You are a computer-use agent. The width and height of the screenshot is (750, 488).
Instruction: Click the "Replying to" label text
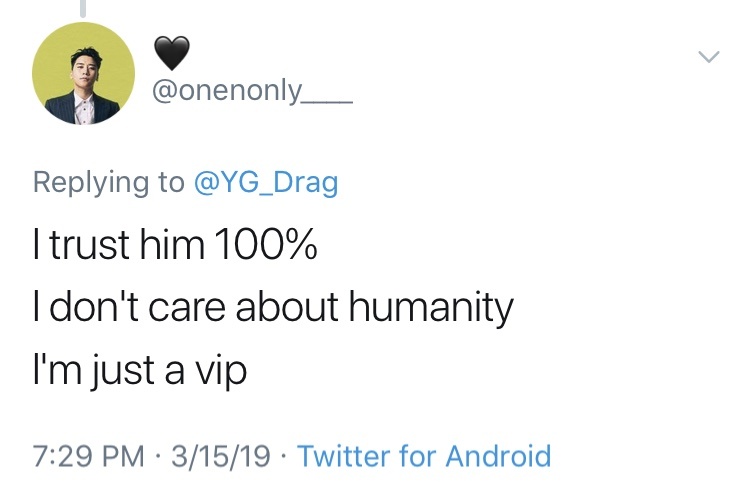tap(109, 183)
